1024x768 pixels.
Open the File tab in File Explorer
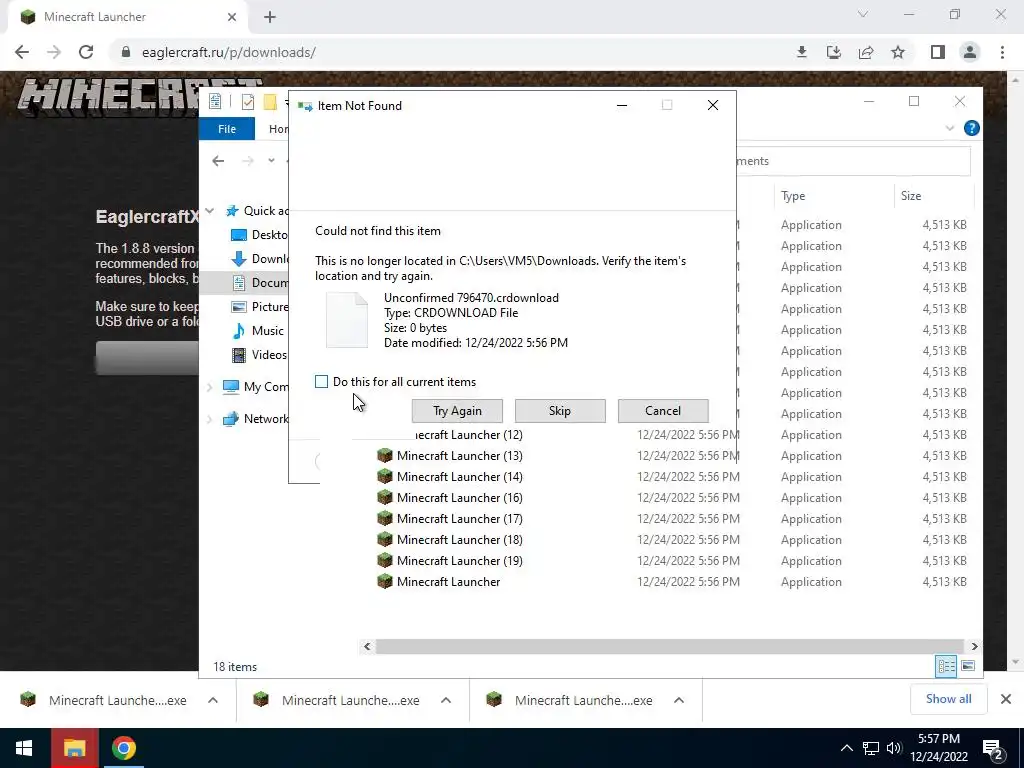point(227,129)
